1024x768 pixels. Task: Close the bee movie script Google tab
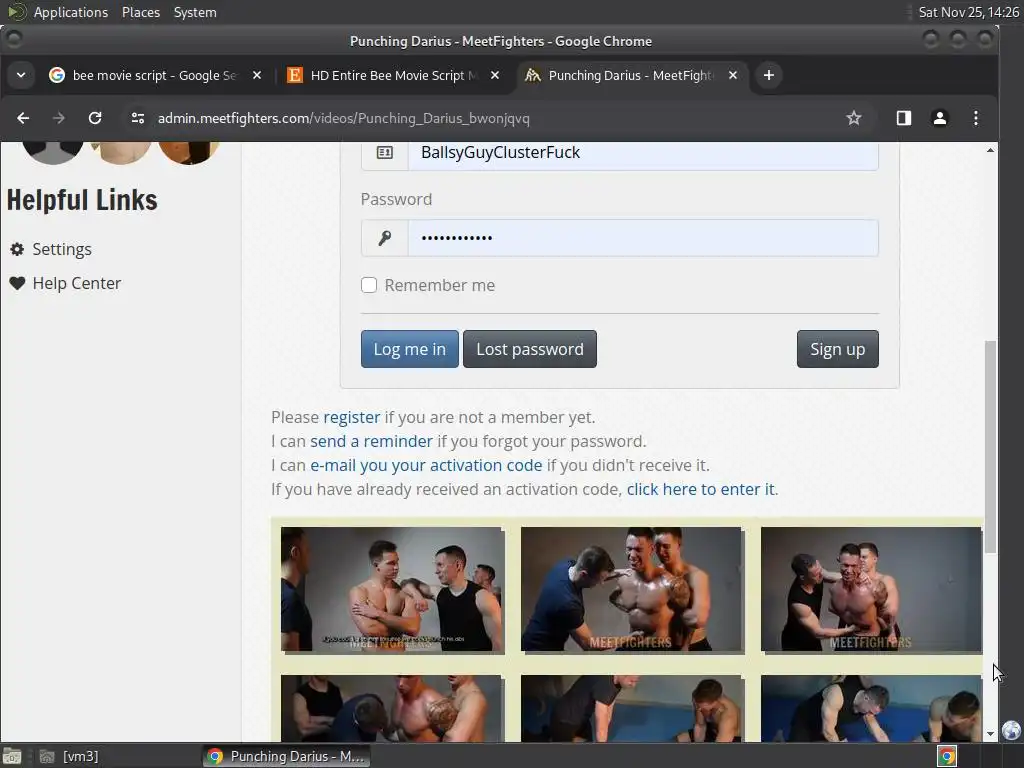coord(257,76)
